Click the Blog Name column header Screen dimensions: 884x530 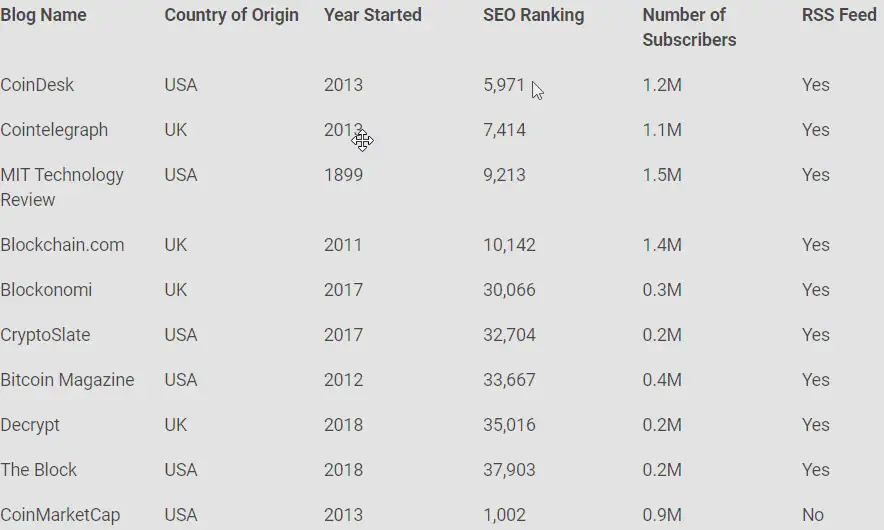click(43, 15)
